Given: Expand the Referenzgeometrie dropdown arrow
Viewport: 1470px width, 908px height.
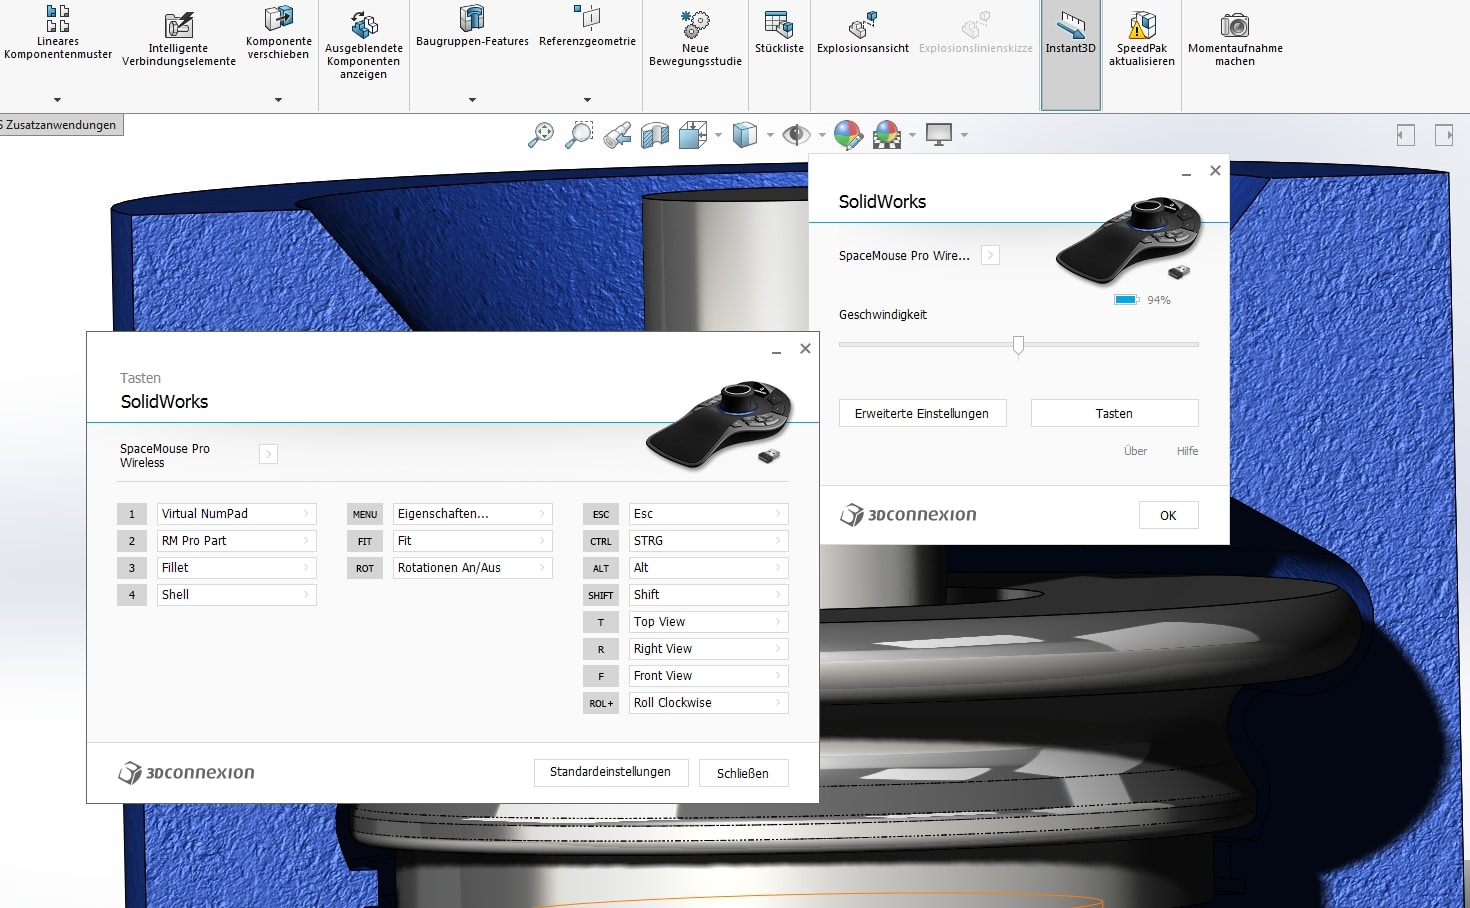Looking at the screenshot, I should tap(587, 100).
